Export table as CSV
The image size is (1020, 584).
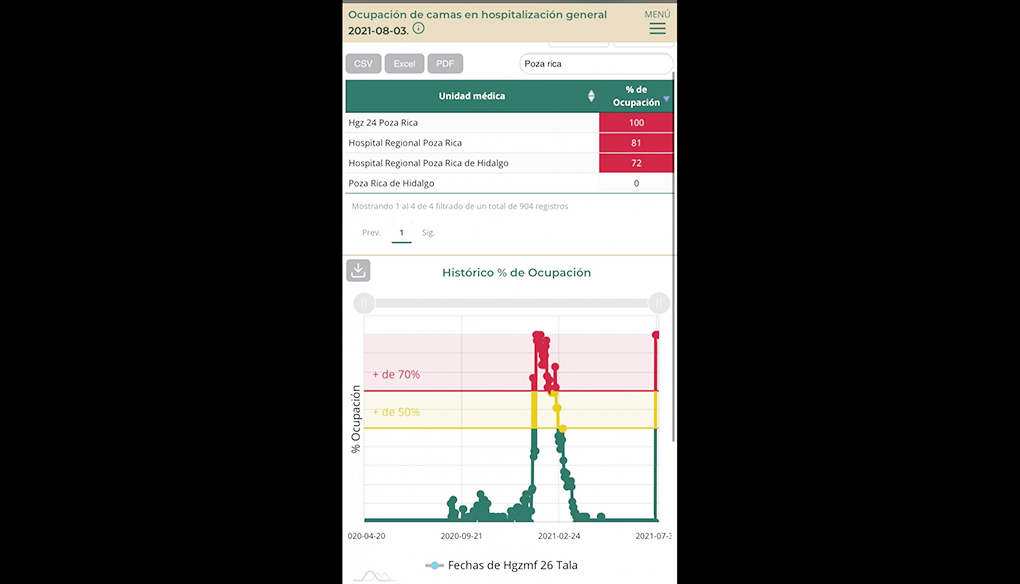363,64
